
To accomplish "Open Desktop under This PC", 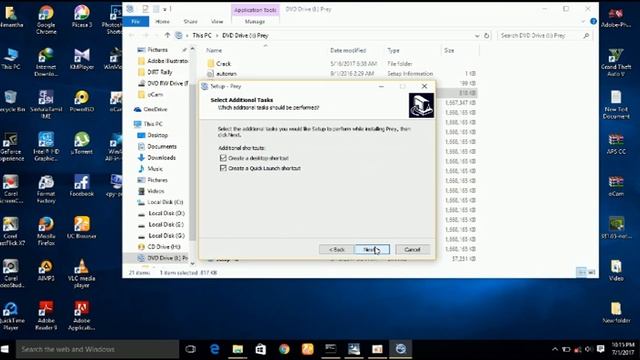I will point(153,135).
